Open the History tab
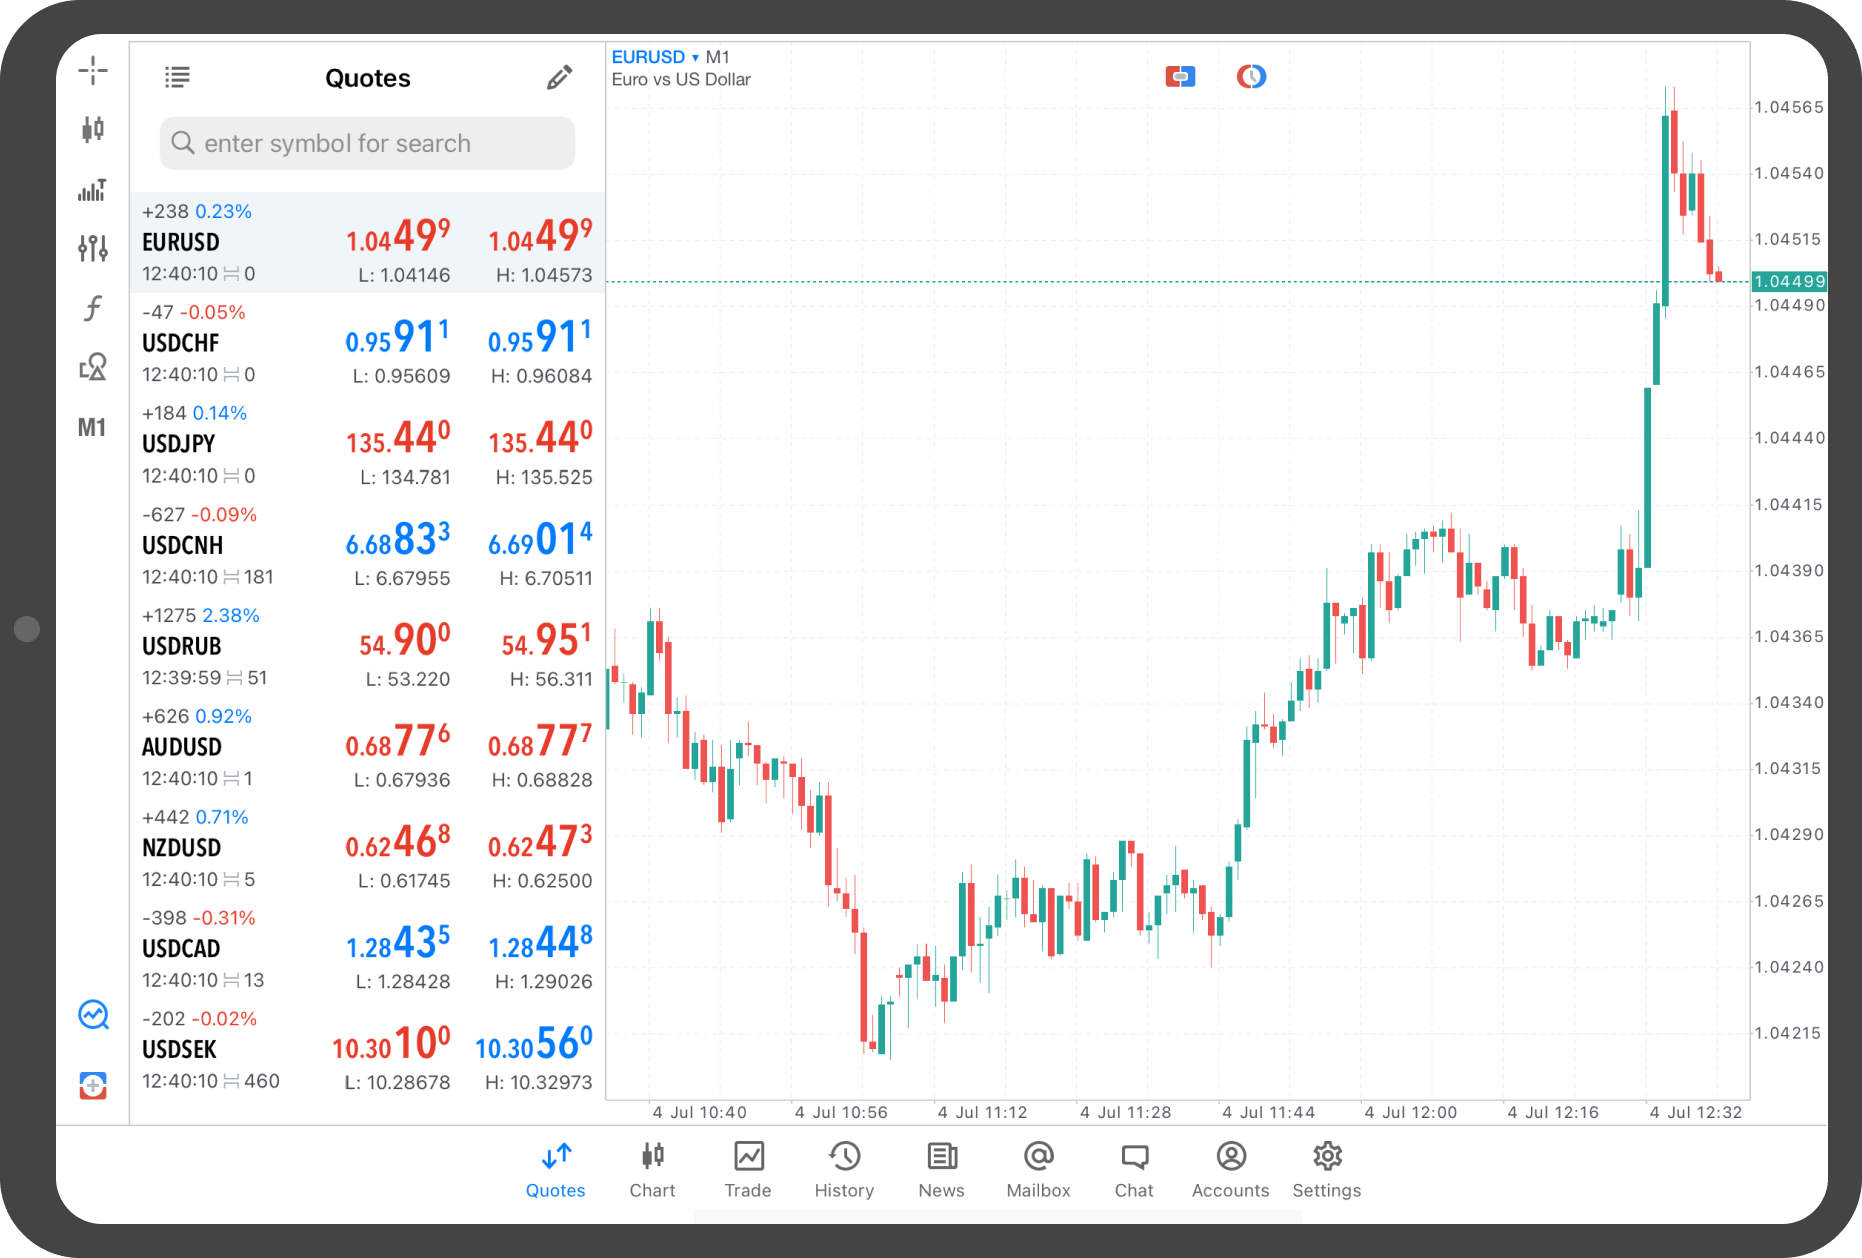Screen dimensions: 1862x1258 [x=844, y=1169]
